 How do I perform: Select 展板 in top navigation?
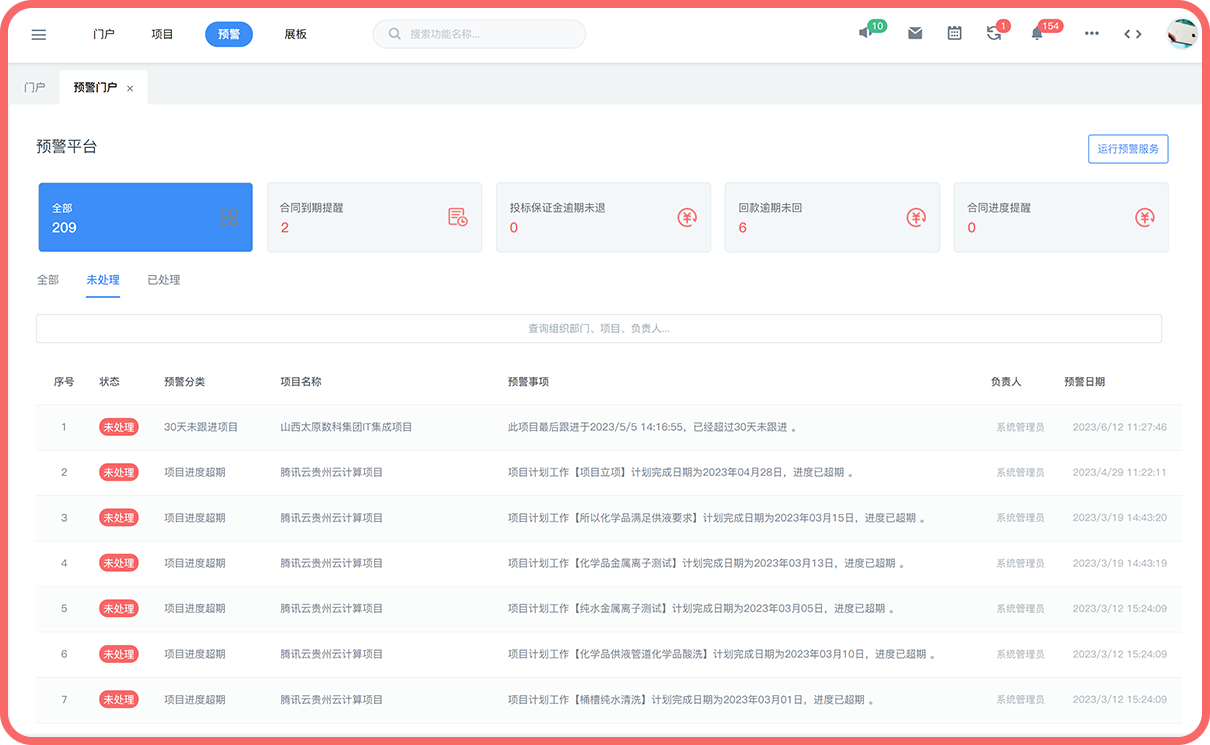coord(295,34)
